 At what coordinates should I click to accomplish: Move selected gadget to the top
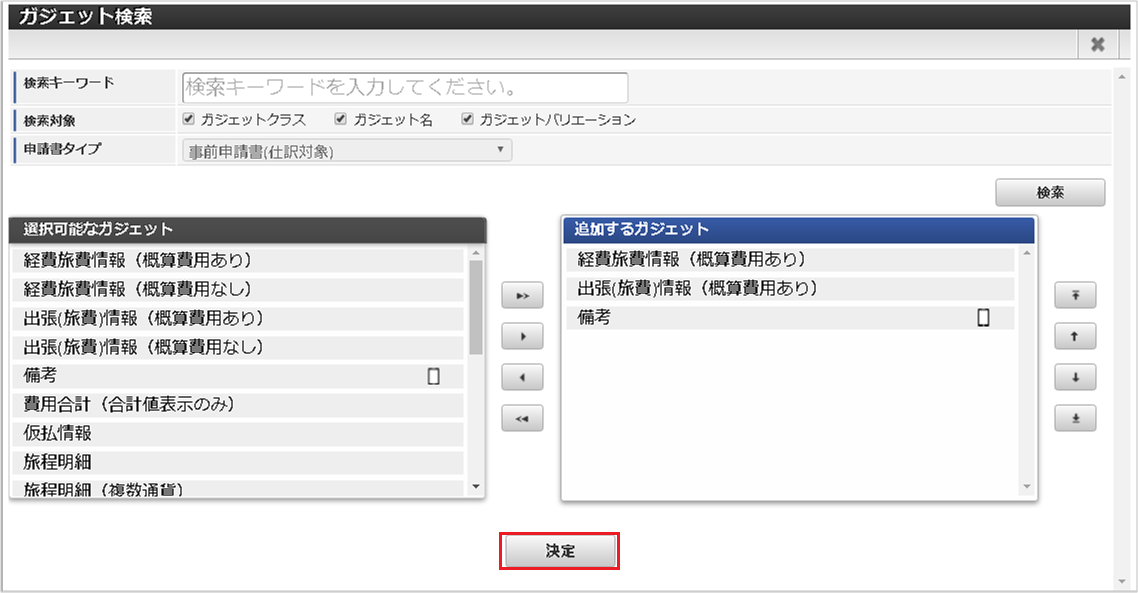click(1075, 295)
